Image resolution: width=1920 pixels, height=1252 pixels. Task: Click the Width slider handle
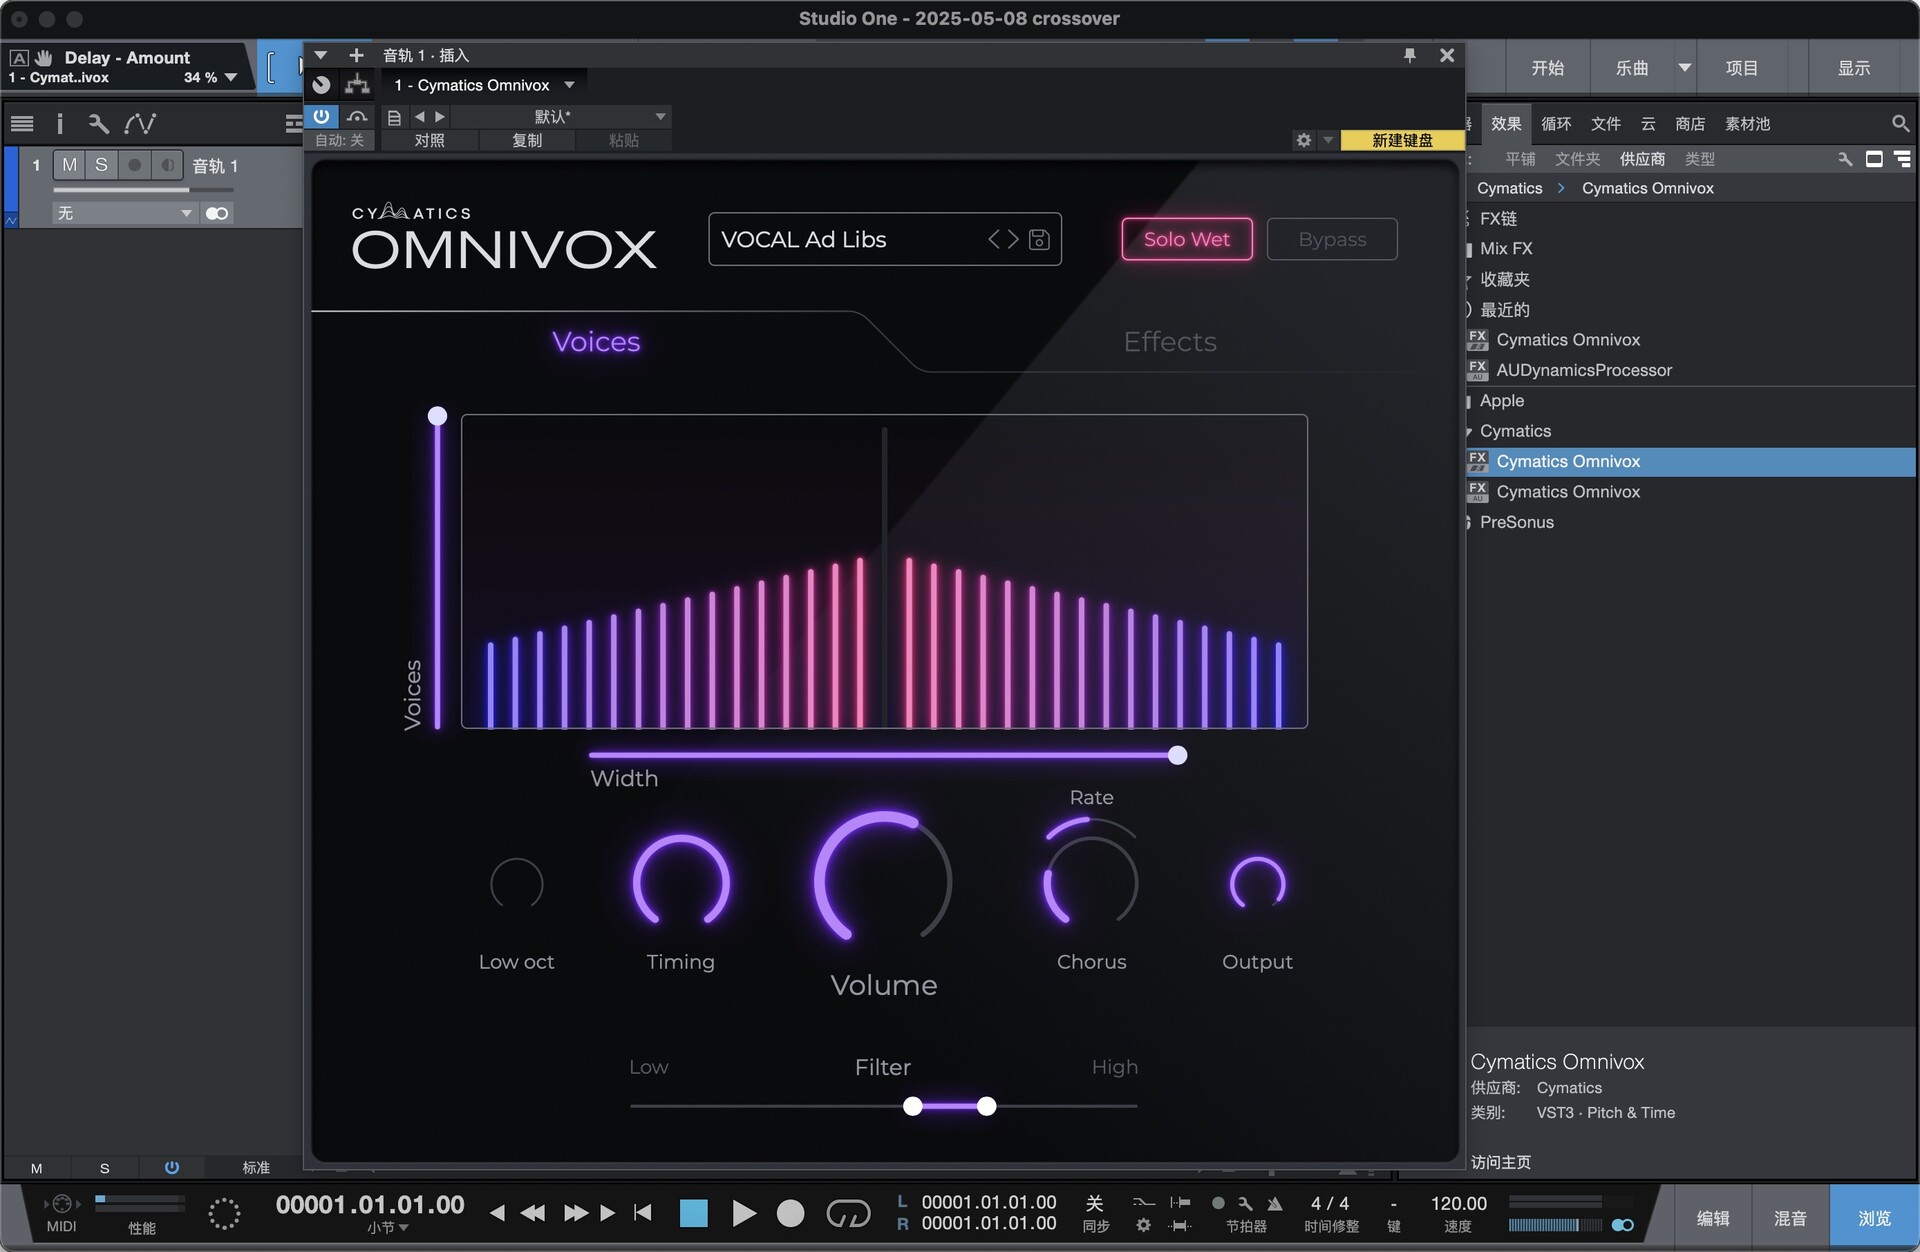1178,755
